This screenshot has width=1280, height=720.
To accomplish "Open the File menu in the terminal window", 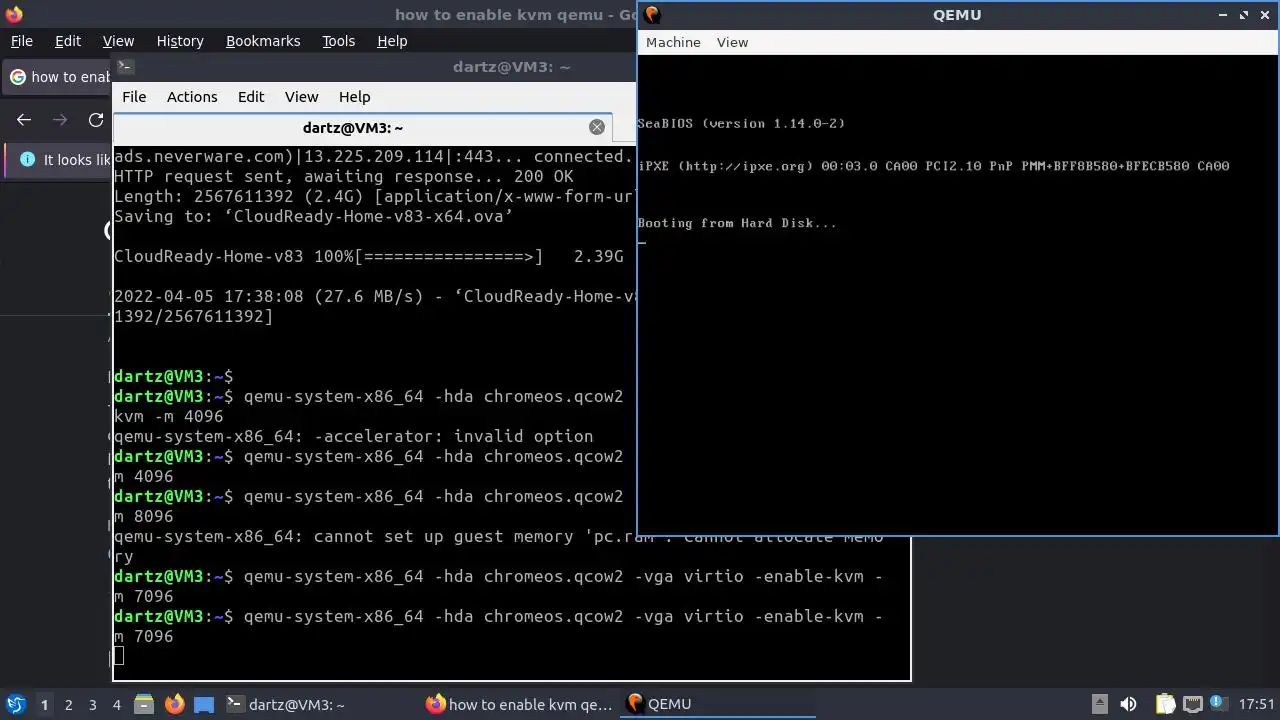I will click(x=134, y=97).
